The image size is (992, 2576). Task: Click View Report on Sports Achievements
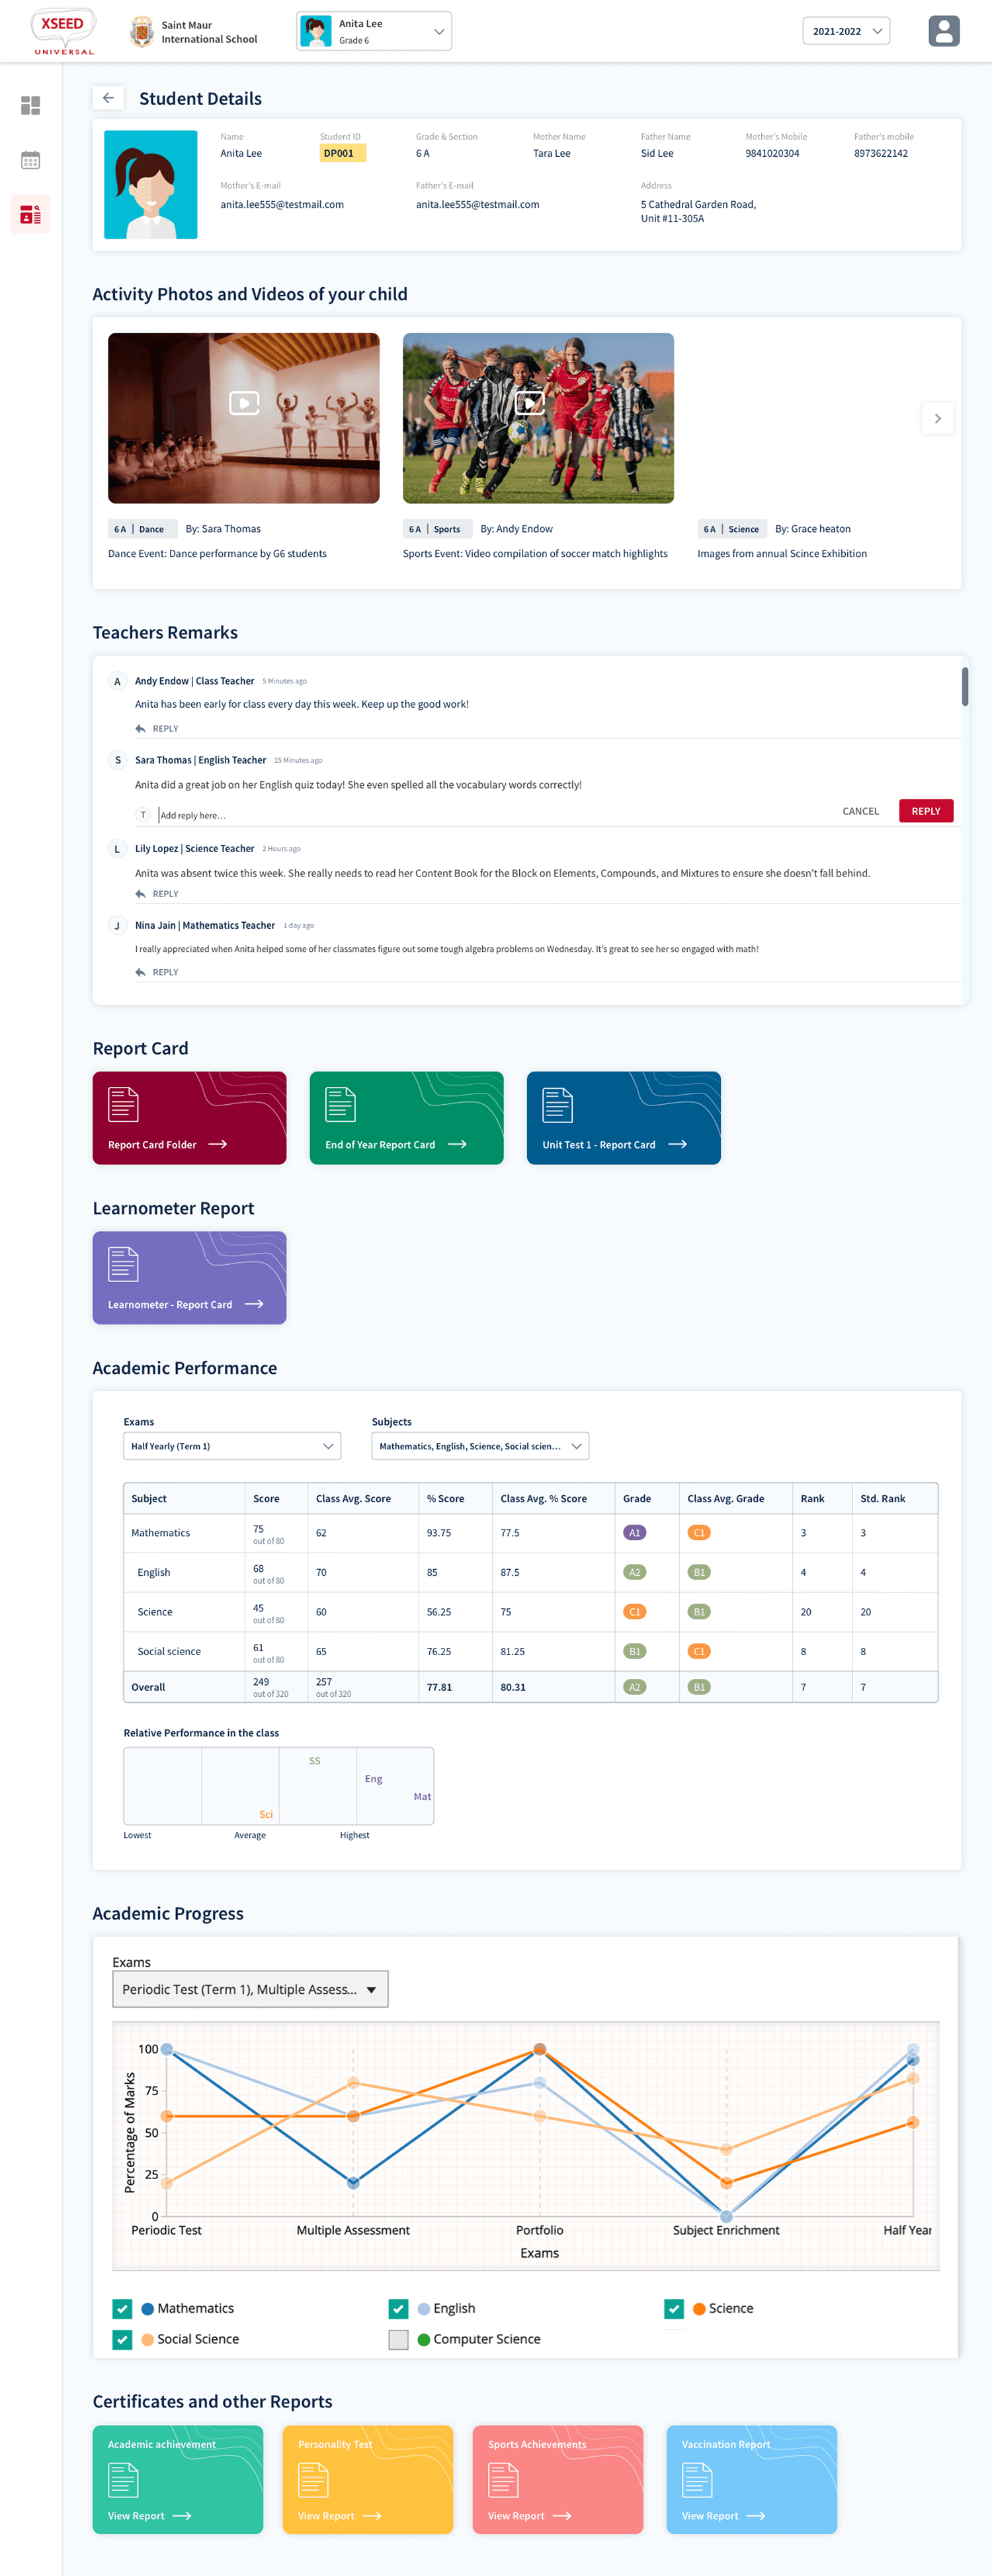[x=529, y=2516]
